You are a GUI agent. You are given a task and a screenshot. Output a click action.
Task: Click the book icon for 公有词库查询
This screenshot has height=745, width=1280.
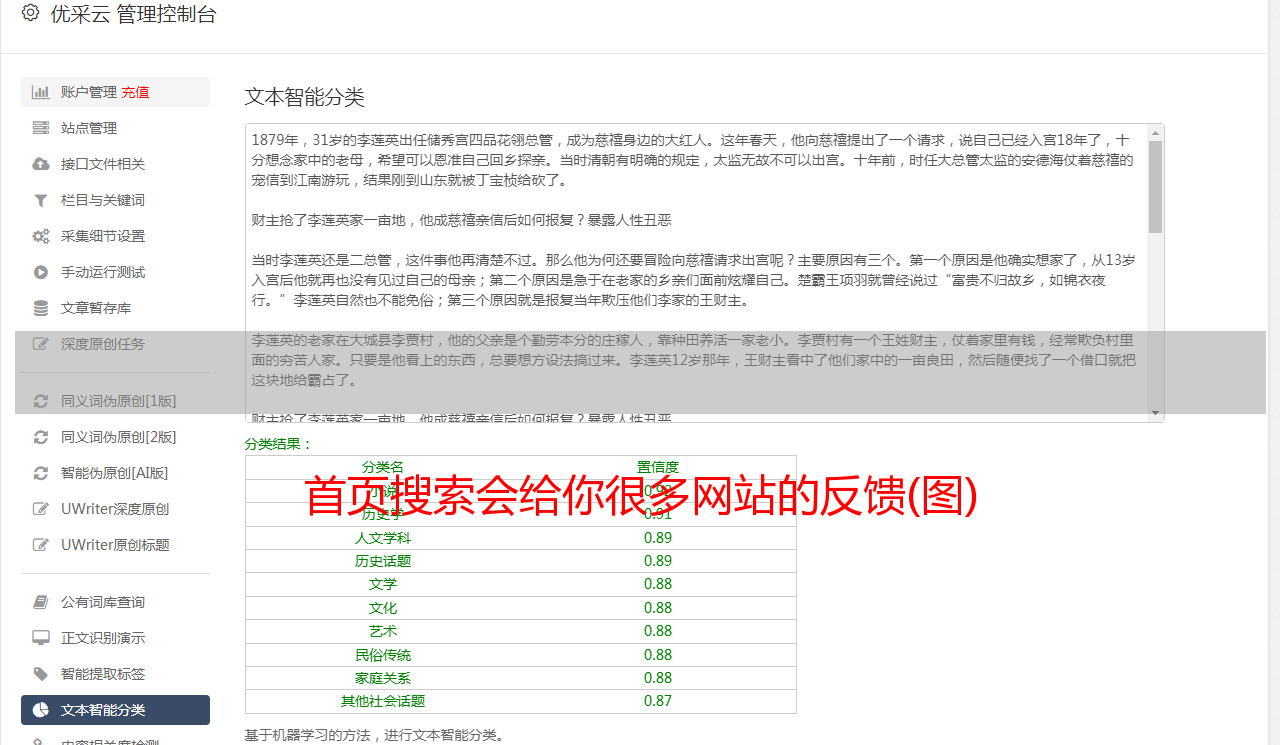click(41, 602)
